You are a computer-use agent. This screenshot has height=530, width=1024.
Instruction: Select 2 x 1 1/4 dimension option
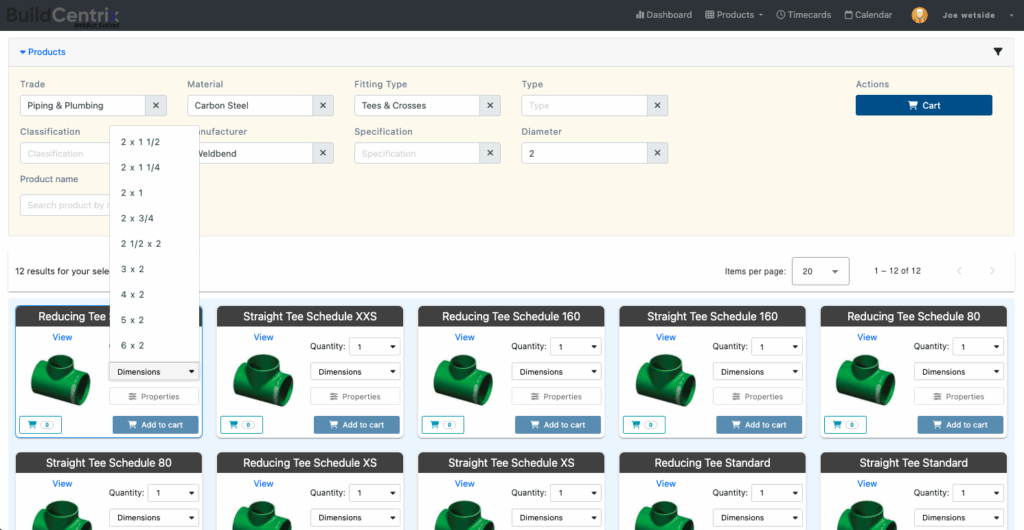point(141,168)
